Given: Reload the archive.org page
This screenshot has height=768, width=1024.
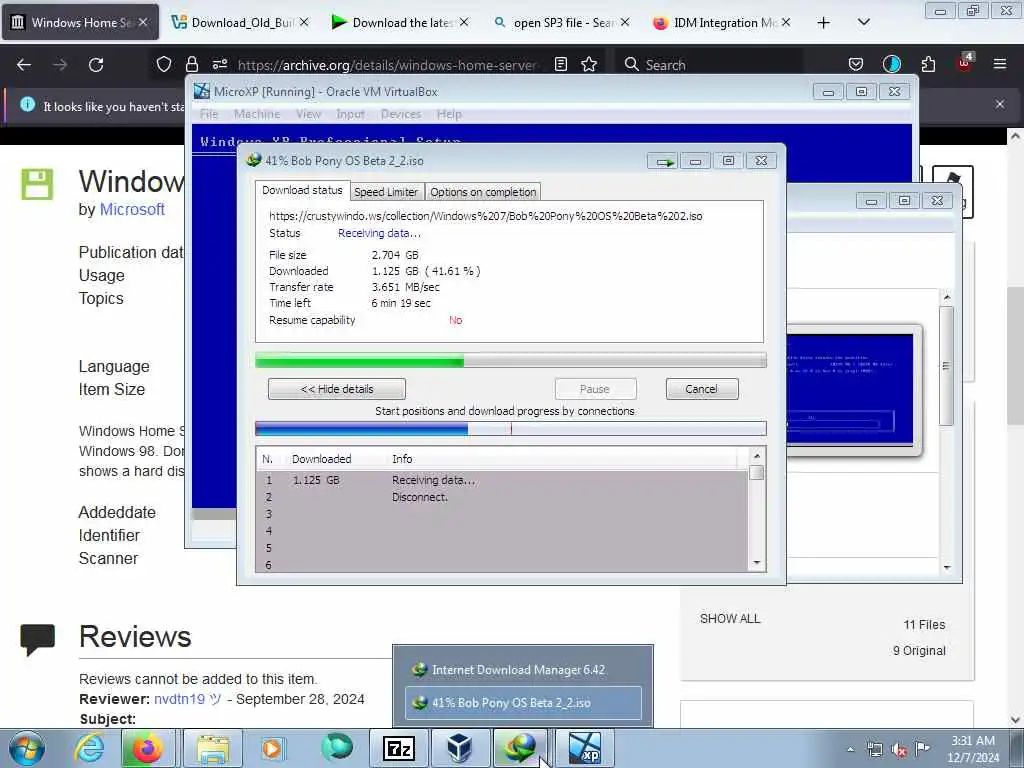Looking at the screenshot, I should pyautogui.click(x=96, y=65).
